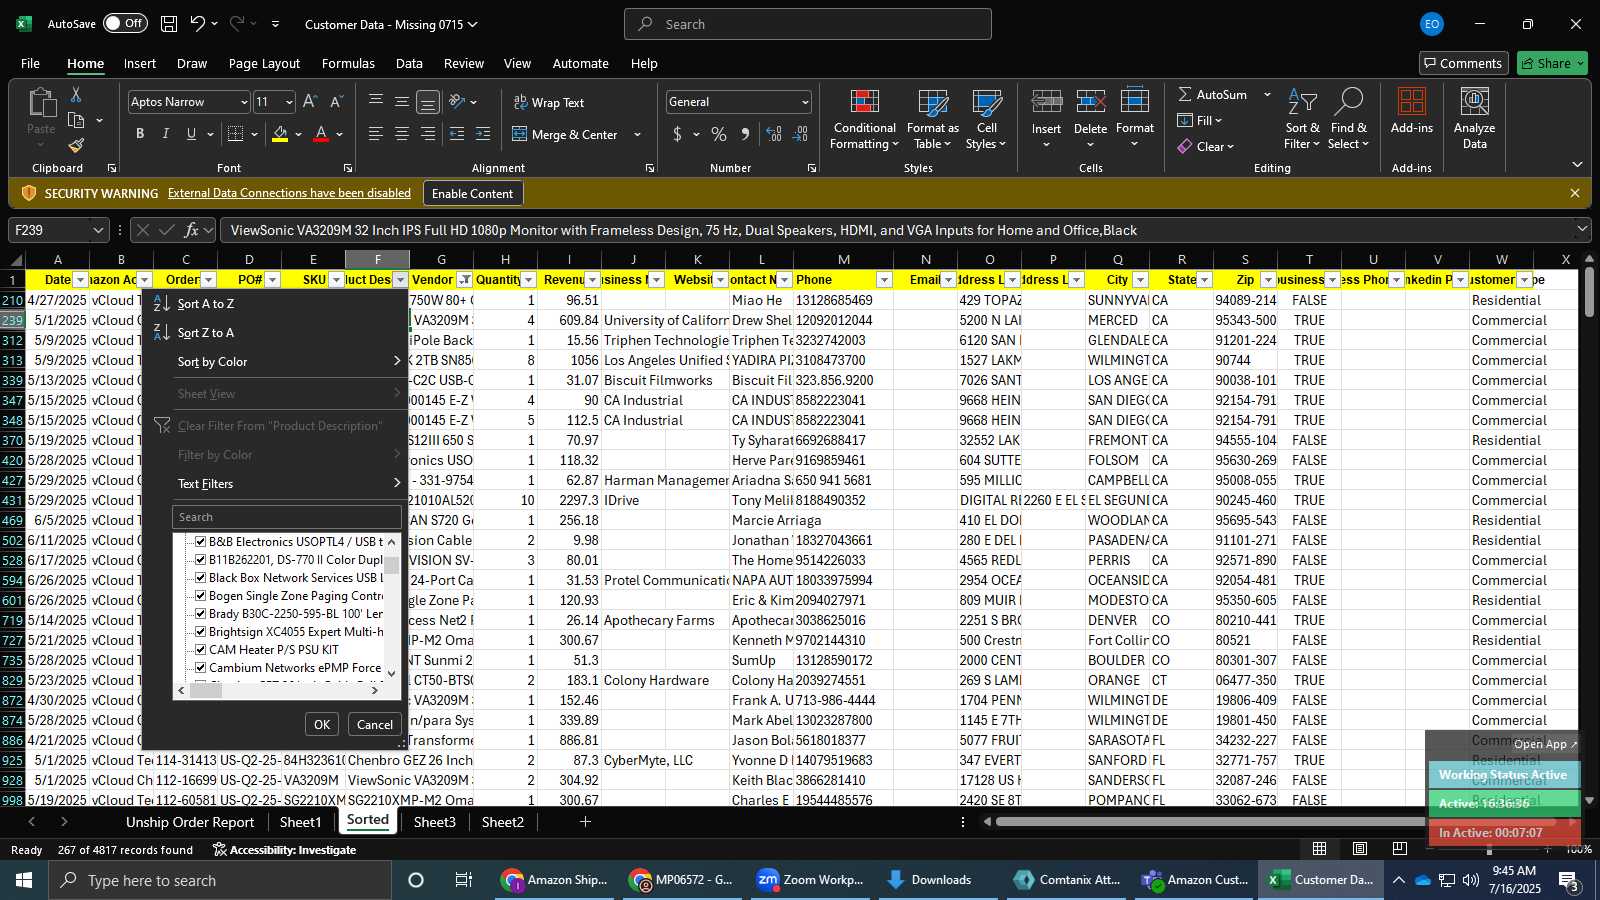
Task: Open Cell Styles gallery
Action: [986, 119]
